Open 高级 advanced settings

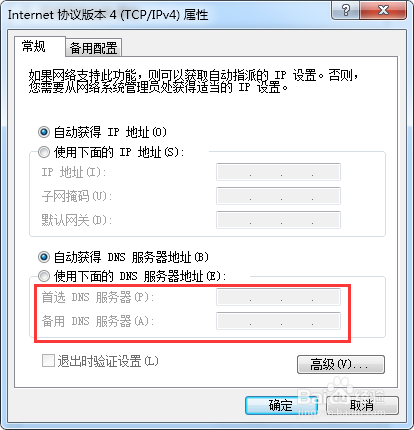click(341, 364)
